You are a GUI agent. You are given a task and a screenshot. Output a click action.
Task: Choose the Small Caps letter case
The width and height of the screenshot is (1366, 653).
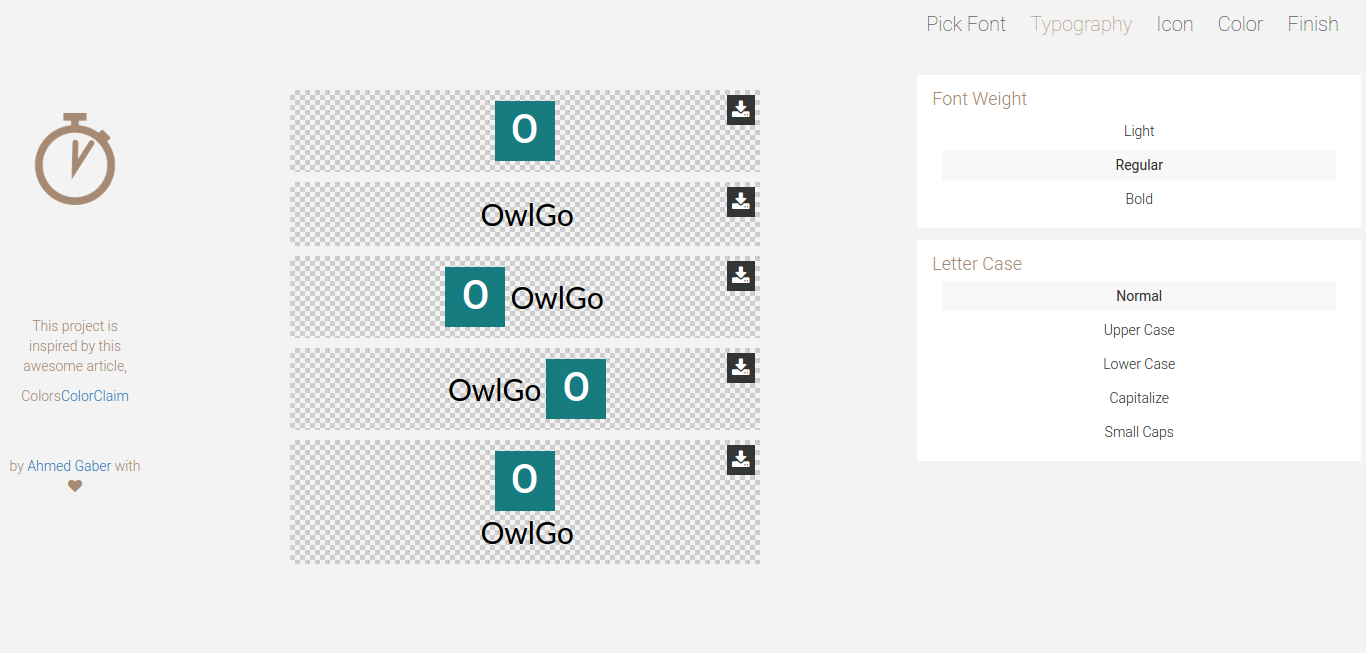click(x=1138, y=432)
